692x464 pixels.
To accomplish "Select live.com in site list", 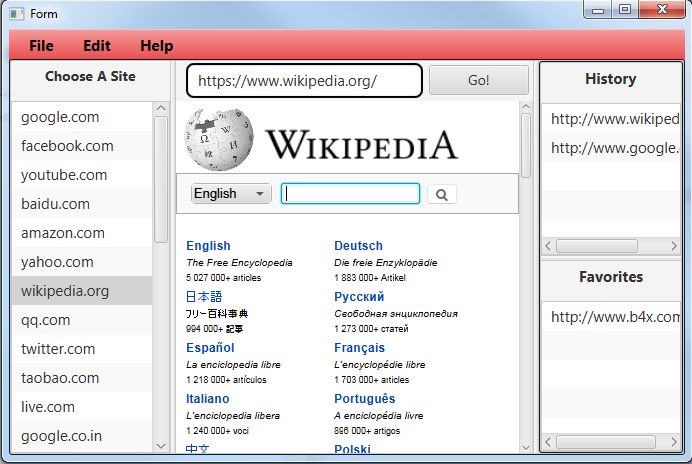I will pos(82,407).
